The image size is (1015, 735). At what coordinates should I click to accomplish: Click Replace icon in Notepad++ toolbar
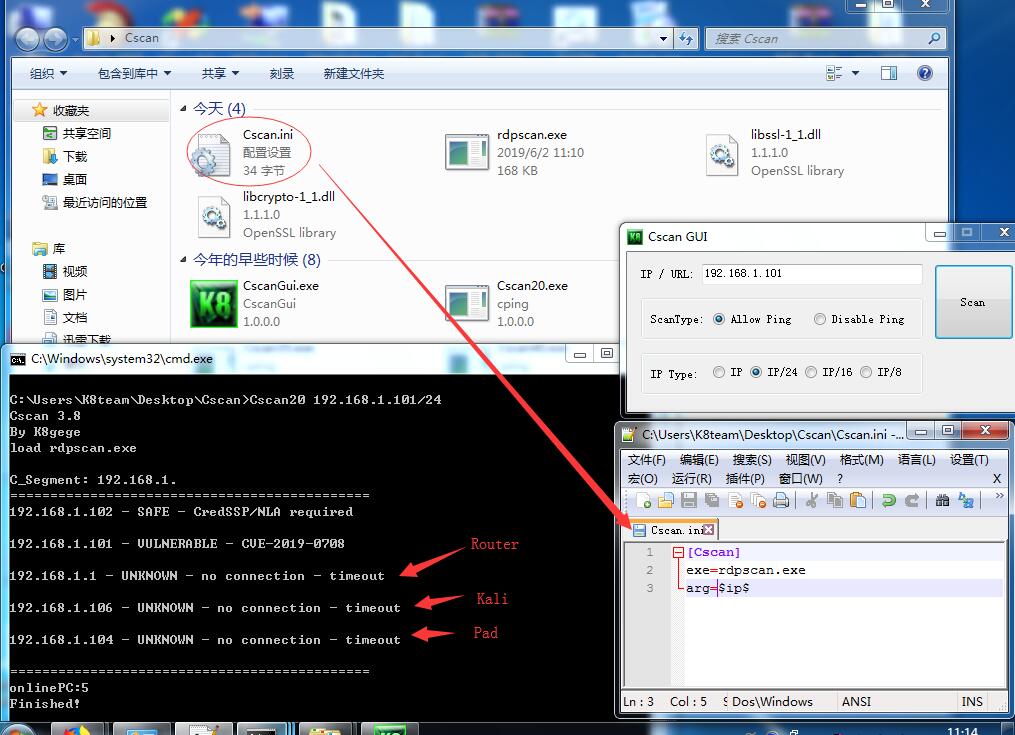click(966, 500)
